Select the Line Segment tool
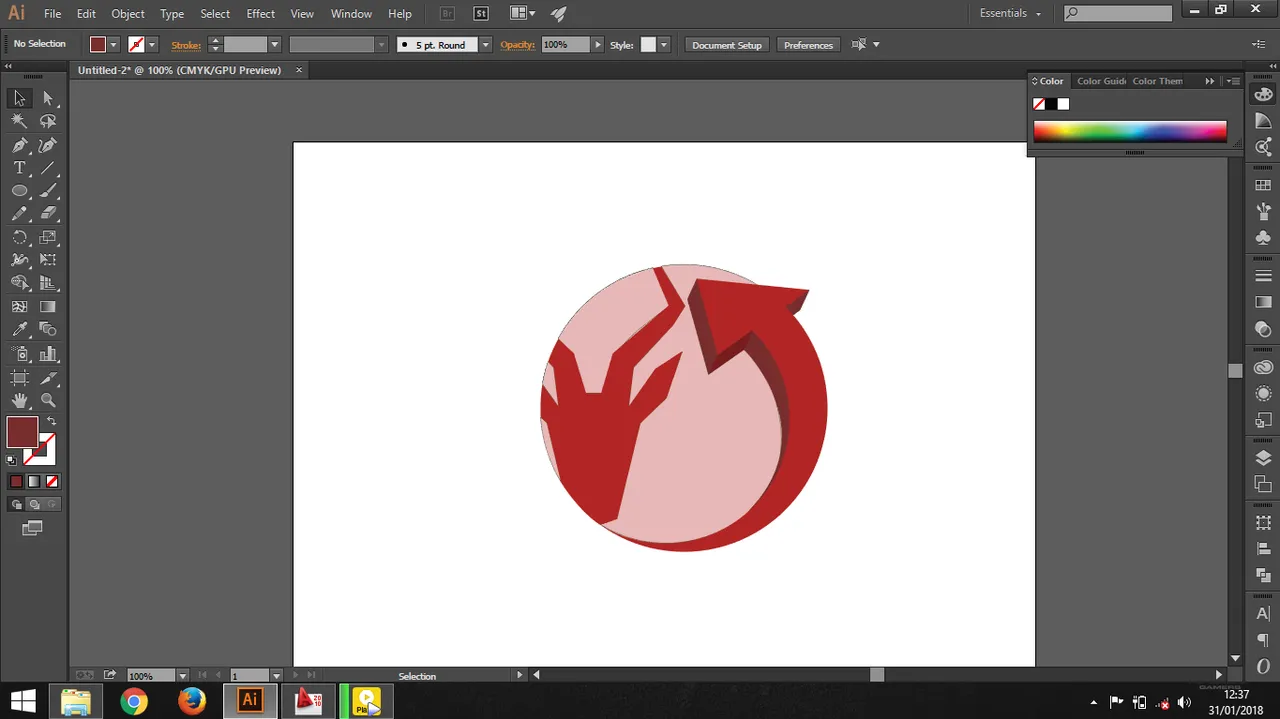1280x719 pixels. coord(48,168)
